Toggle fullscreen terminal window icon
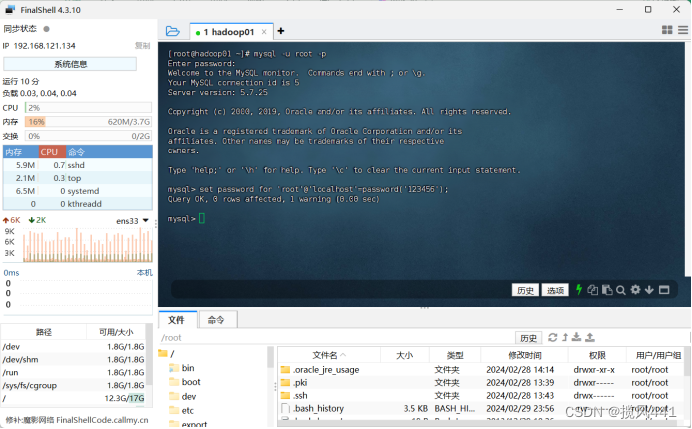This screenshot has height=429, width=692. tap(664, 290)
